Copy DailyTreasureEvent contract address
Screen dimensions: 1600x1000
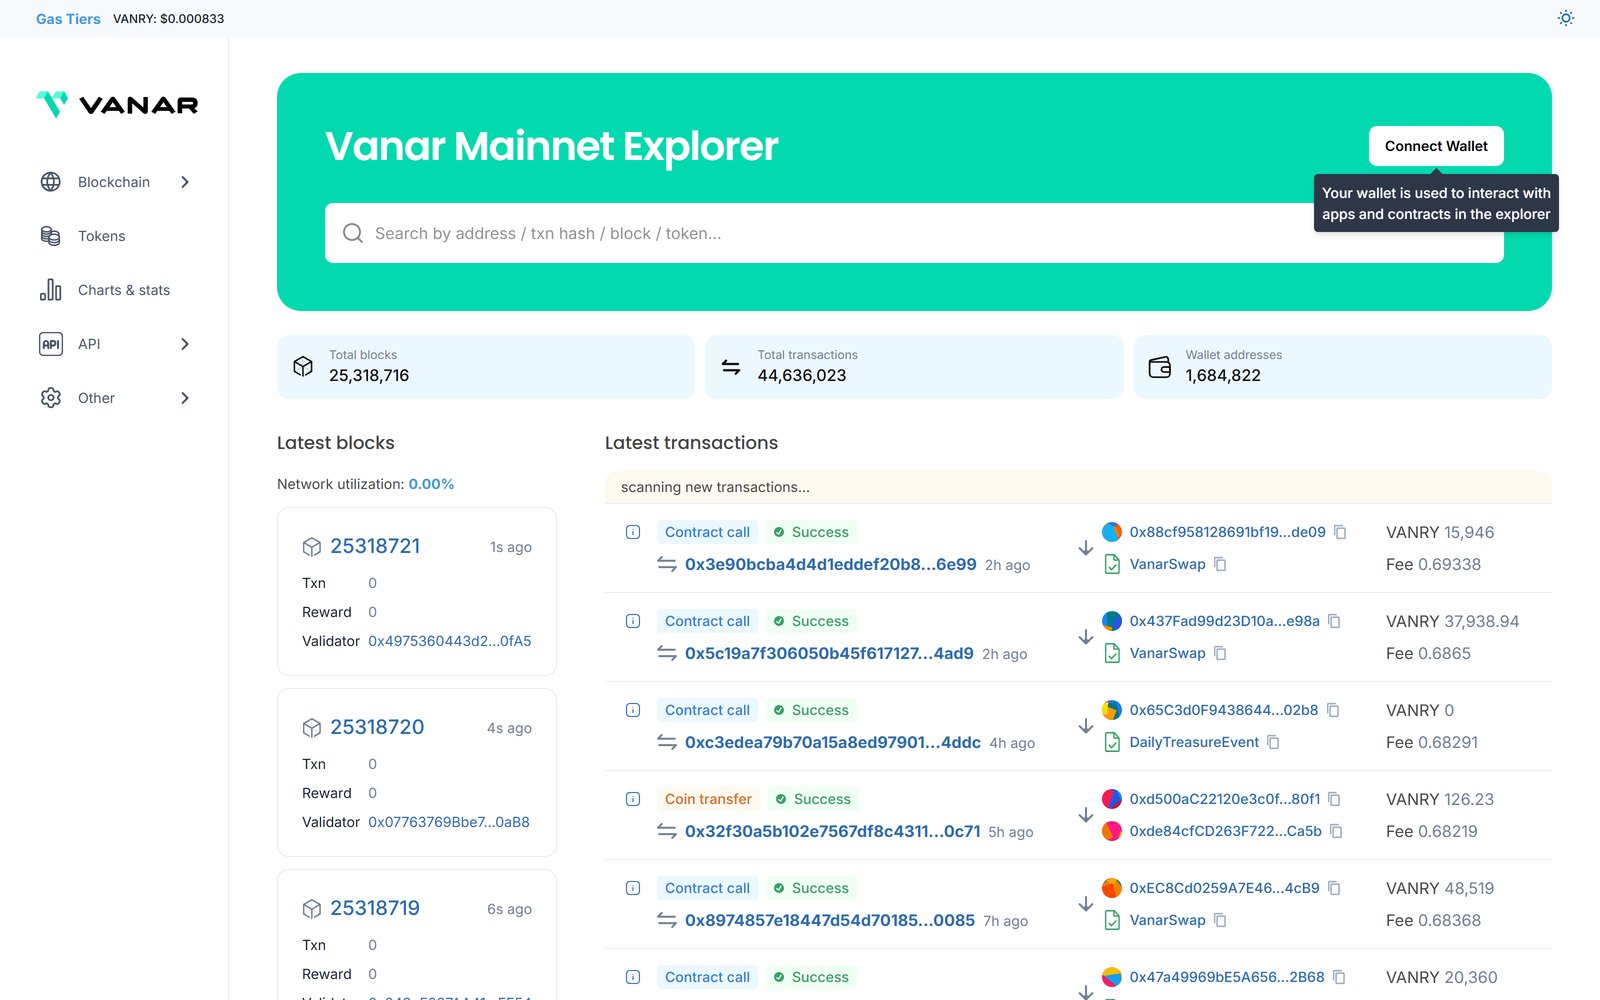pos(1273,742)
